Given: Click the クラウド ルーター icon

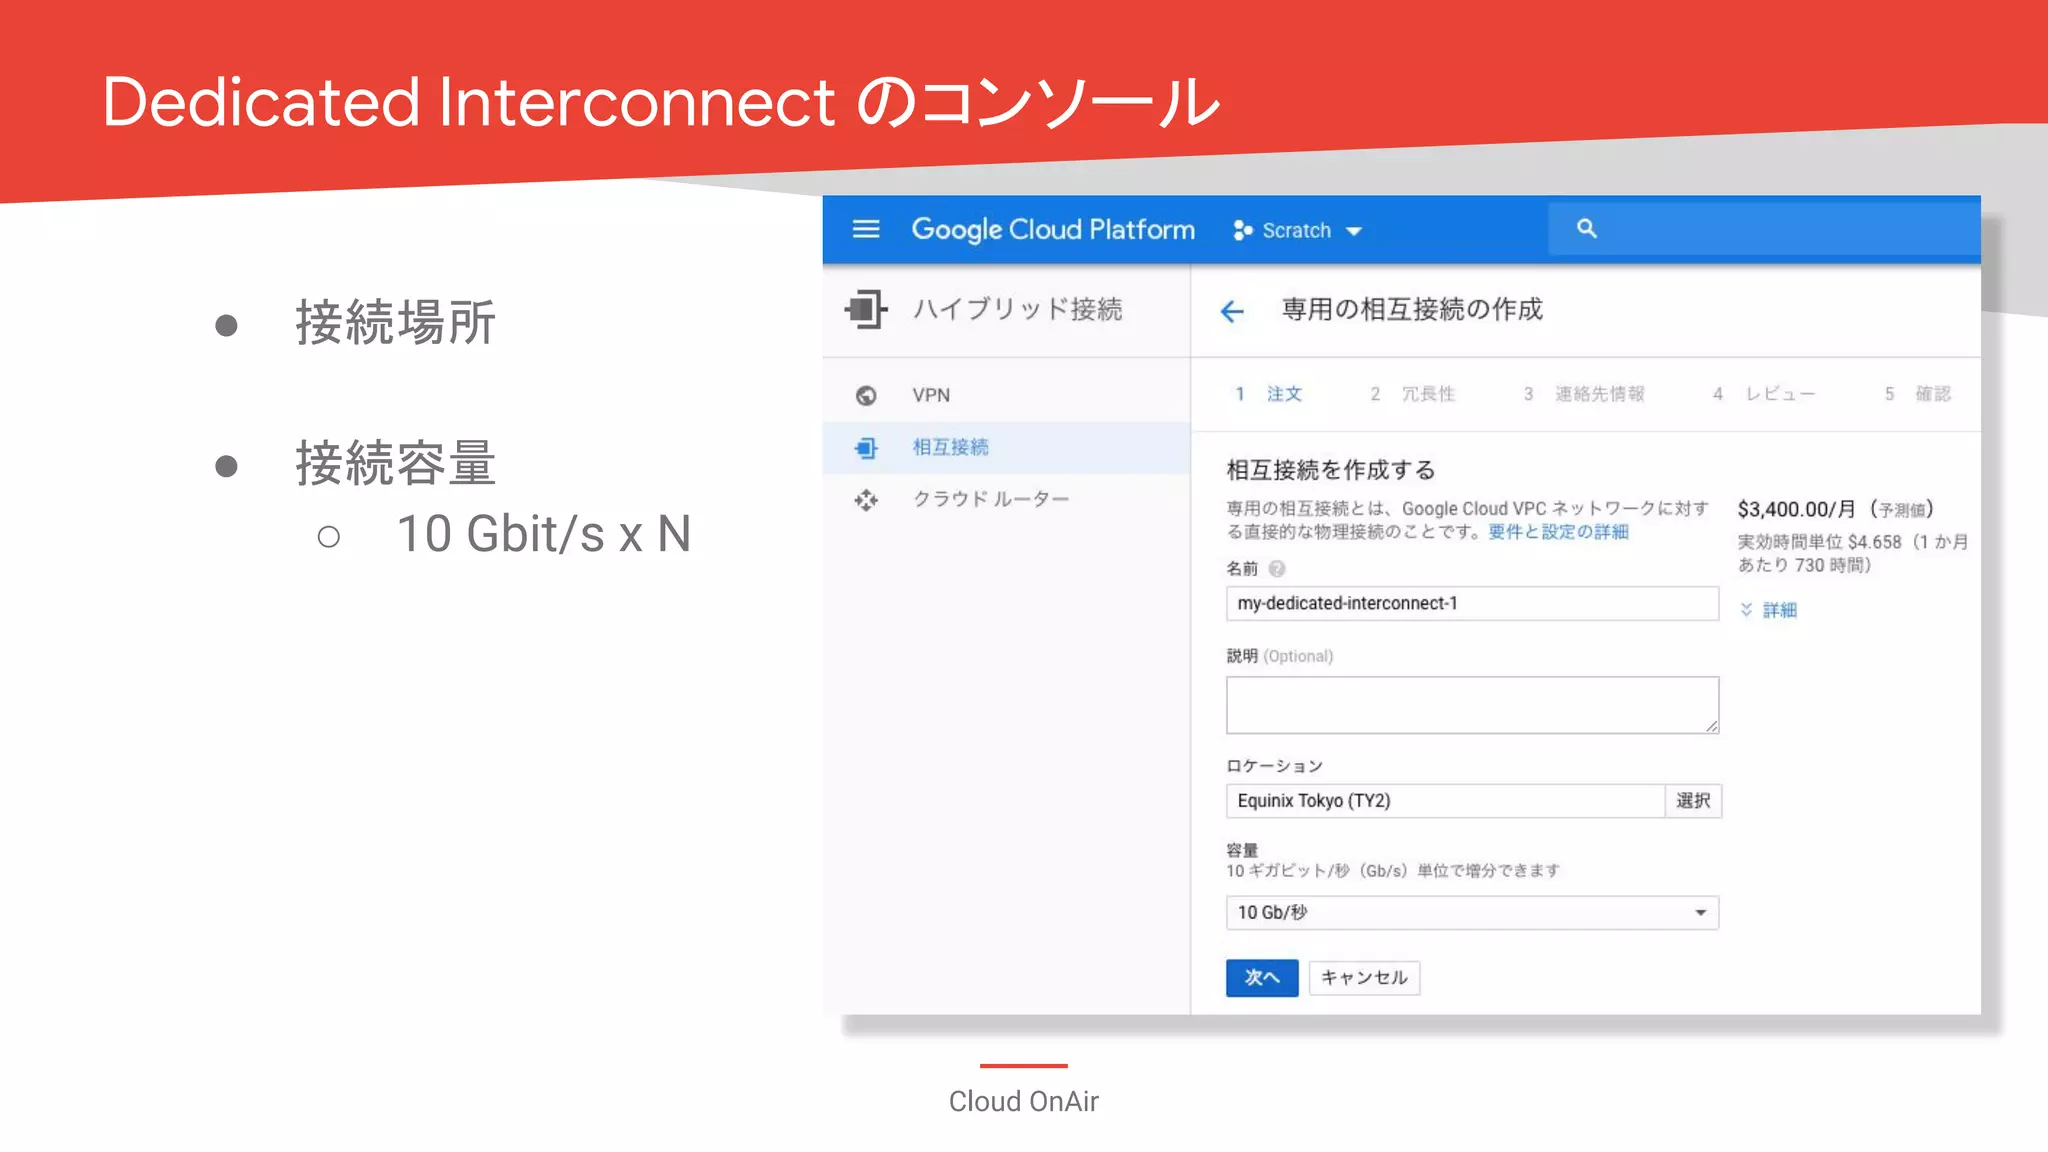Looking at the screenshot, I should [866, 500].
